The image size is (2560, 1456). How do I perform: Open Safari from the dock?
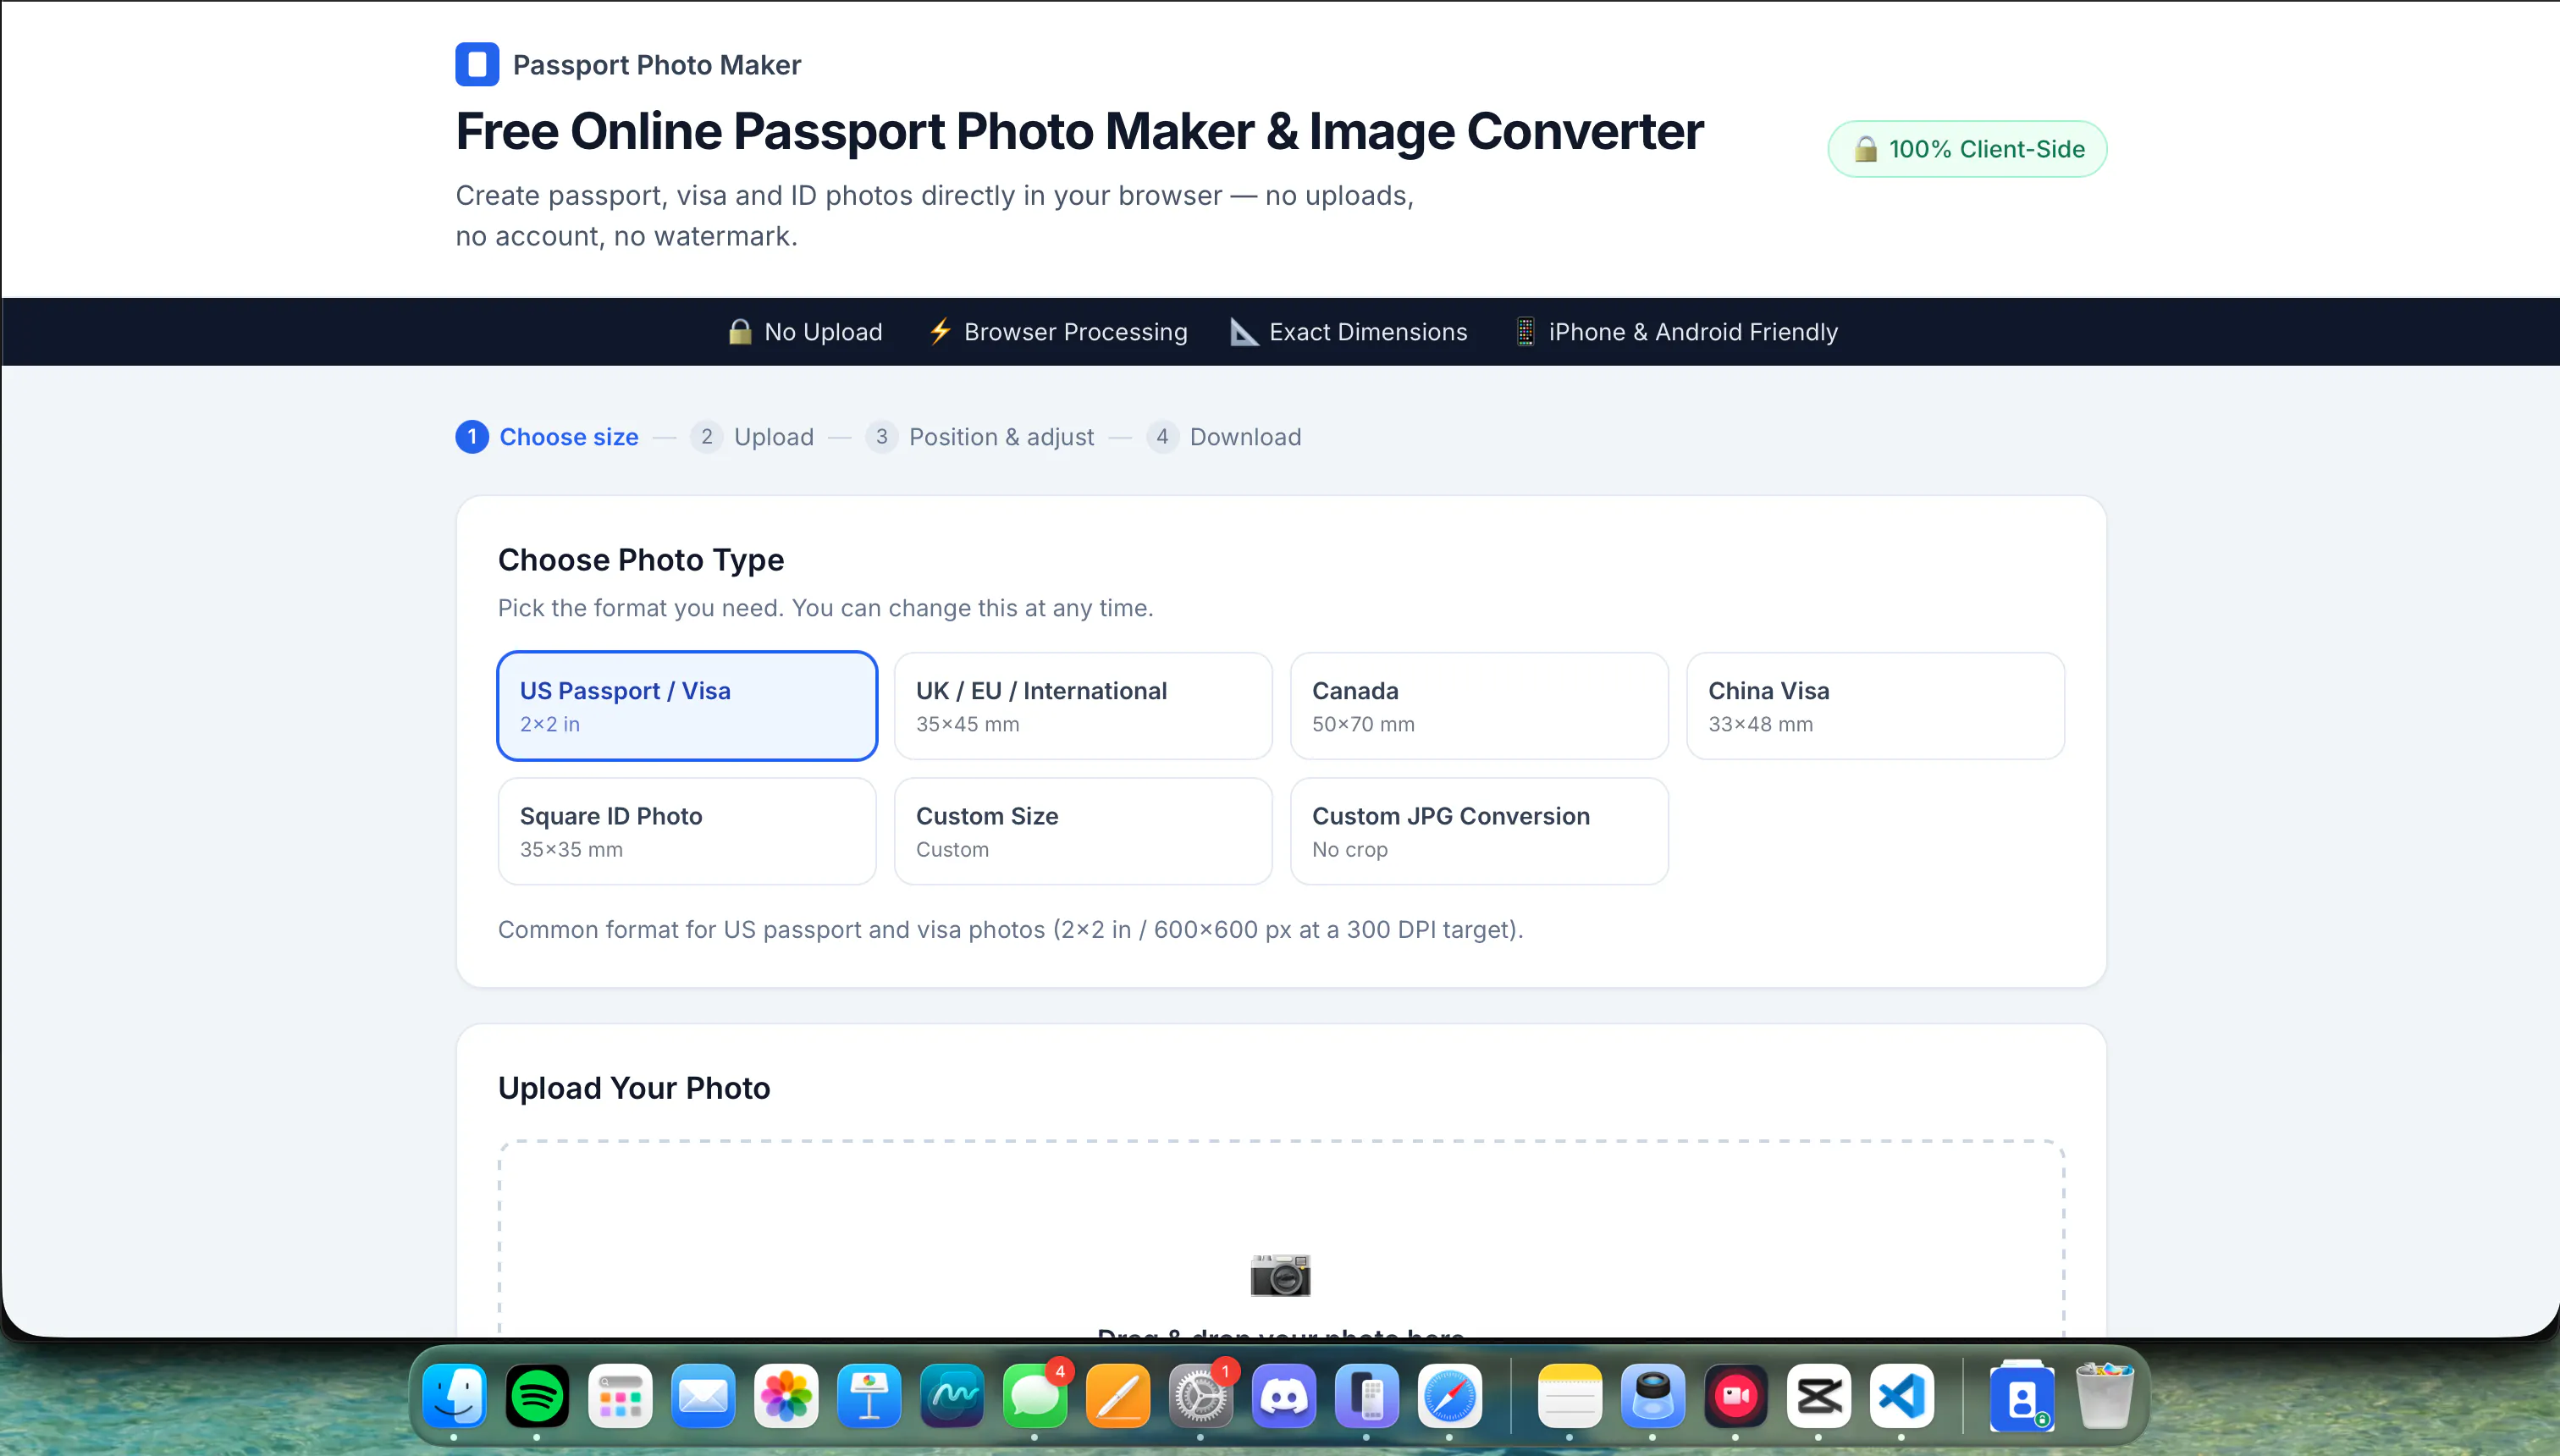(1449, 1396)
